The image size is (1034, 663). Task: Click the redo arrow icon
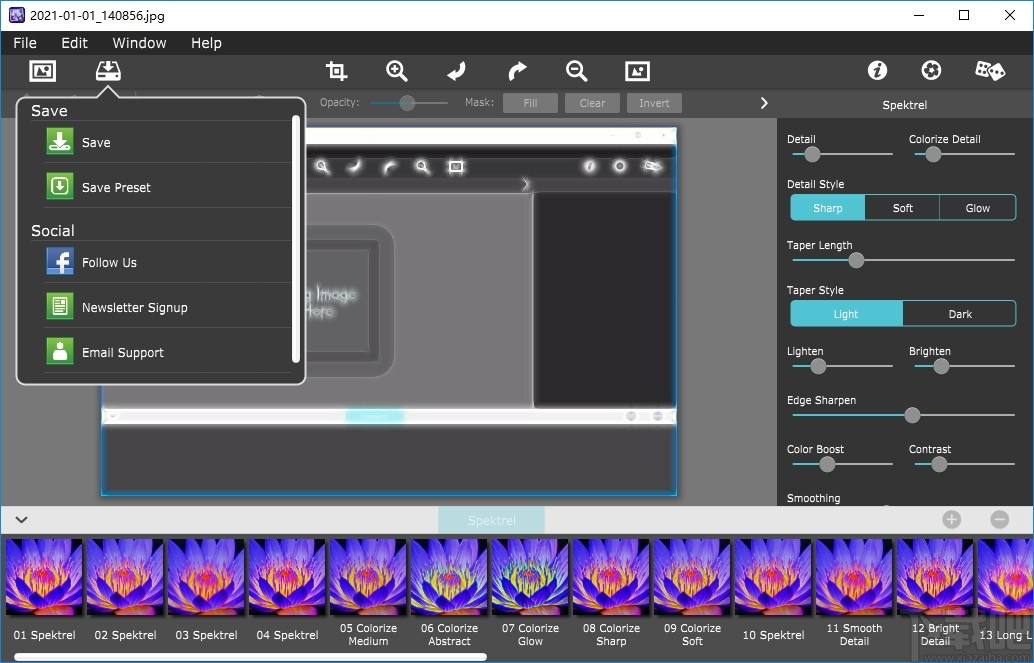[x=517, y=71]
